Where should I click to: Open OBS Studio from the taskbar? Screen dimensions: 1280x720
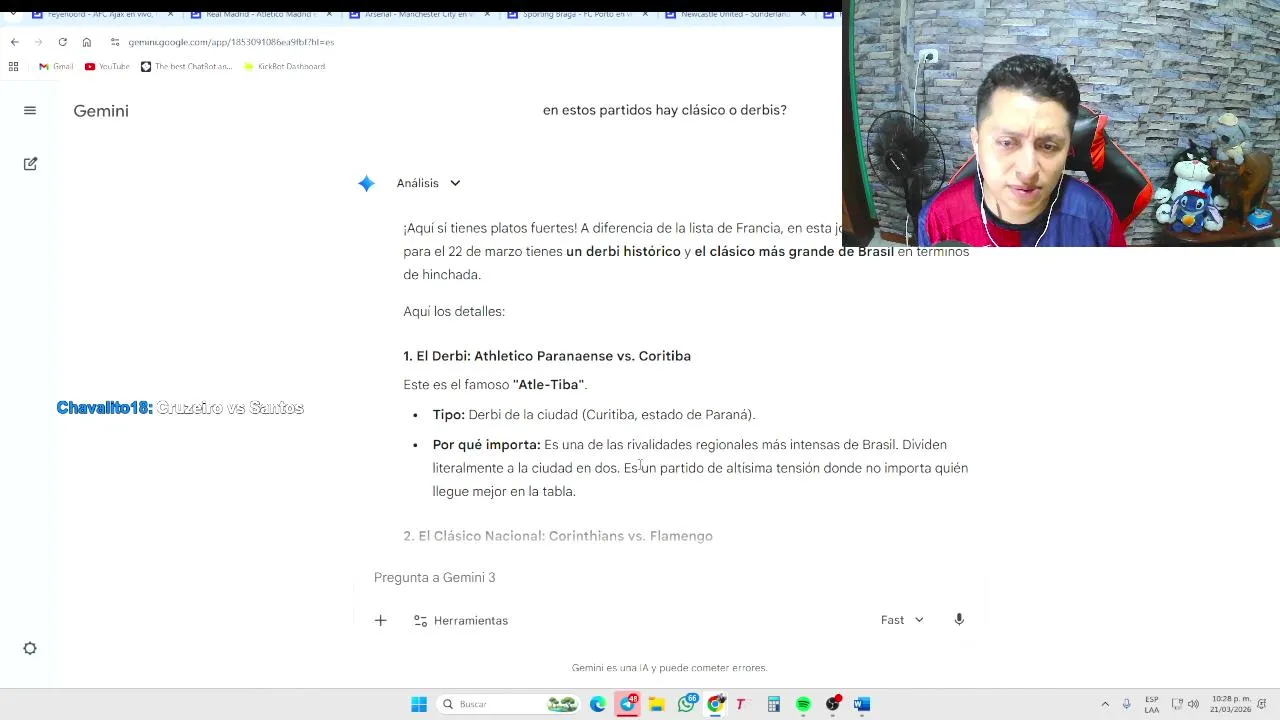(833, 704)
